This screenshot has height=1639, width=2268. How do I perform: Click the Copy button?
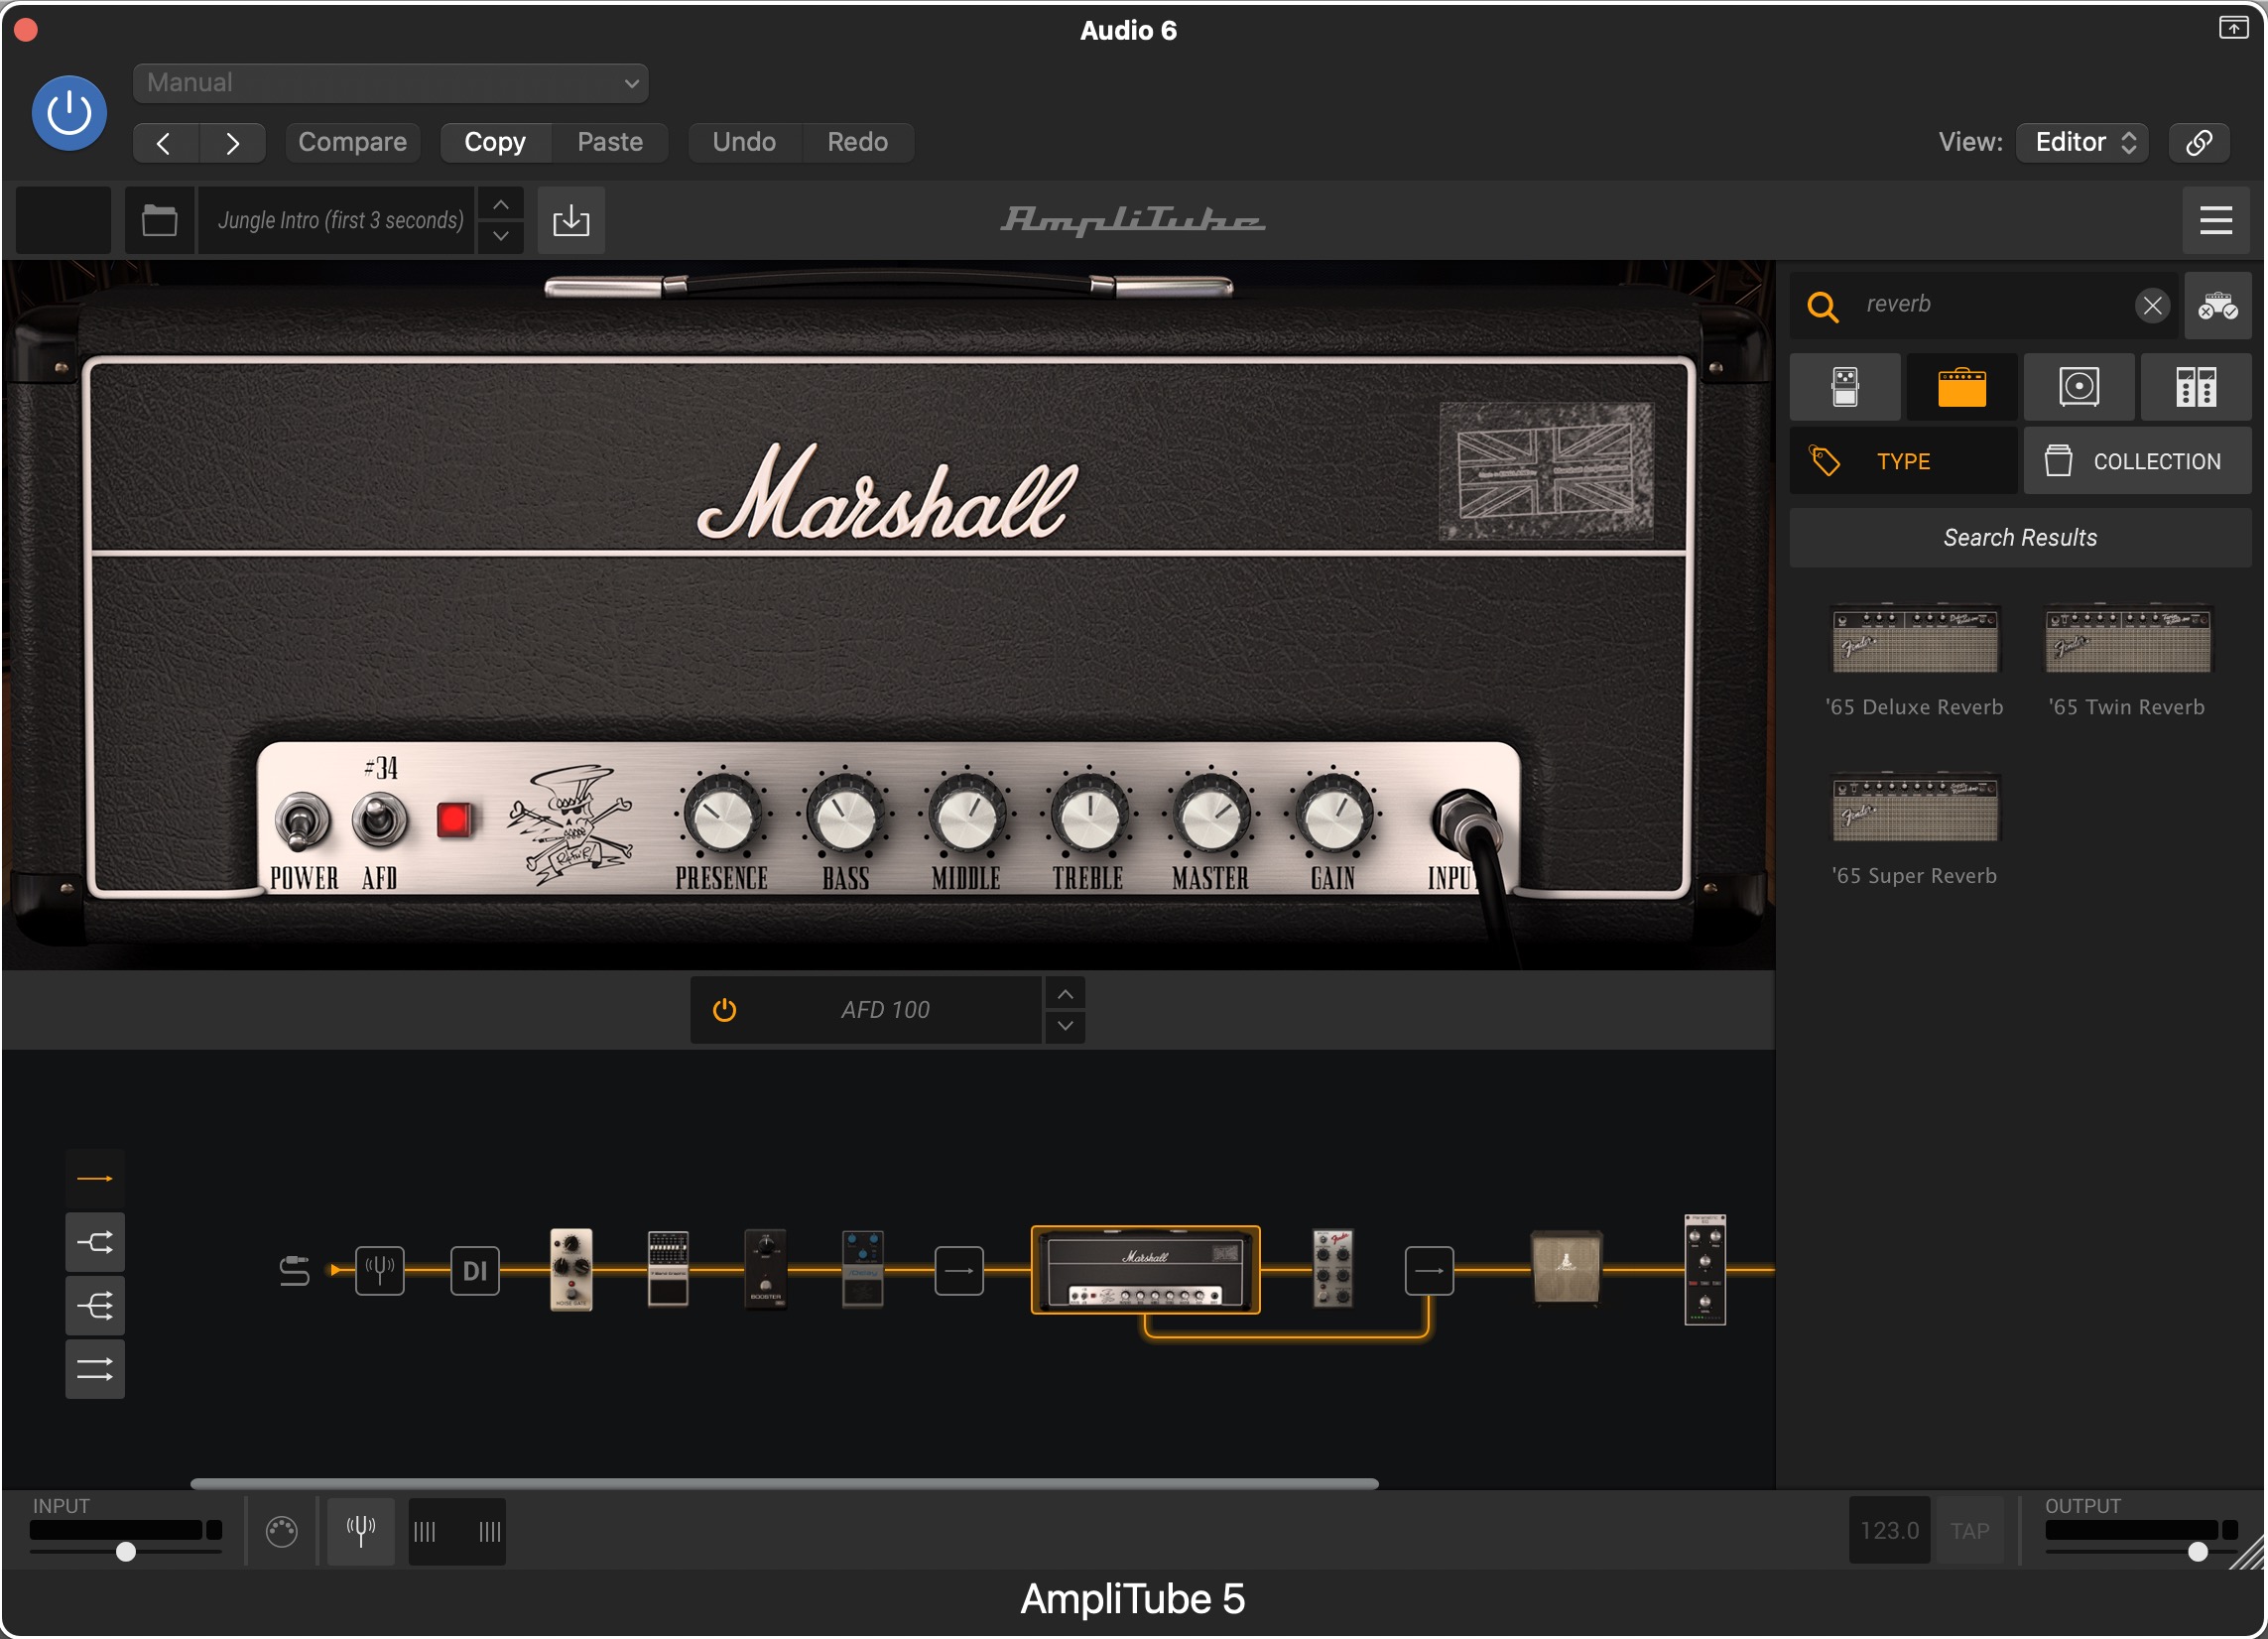coord(495,142)
